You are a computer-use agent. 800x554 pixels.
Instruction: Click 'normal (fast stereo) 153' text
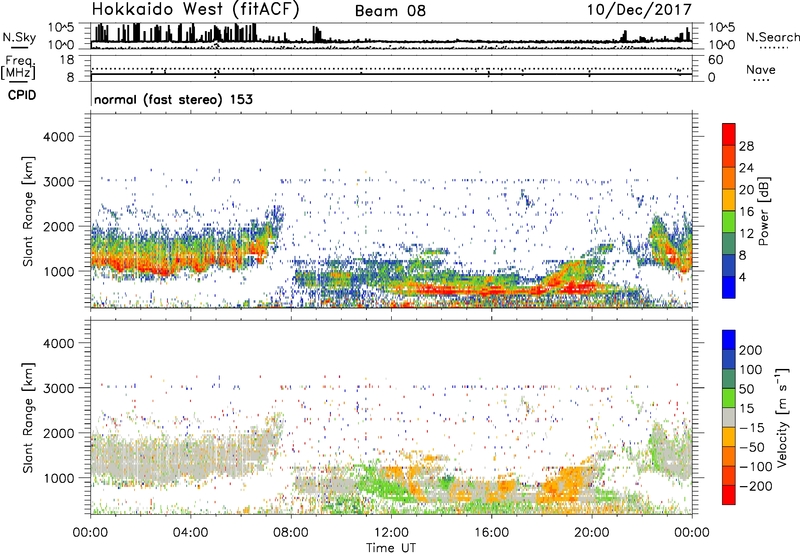[x=173, y=99]
